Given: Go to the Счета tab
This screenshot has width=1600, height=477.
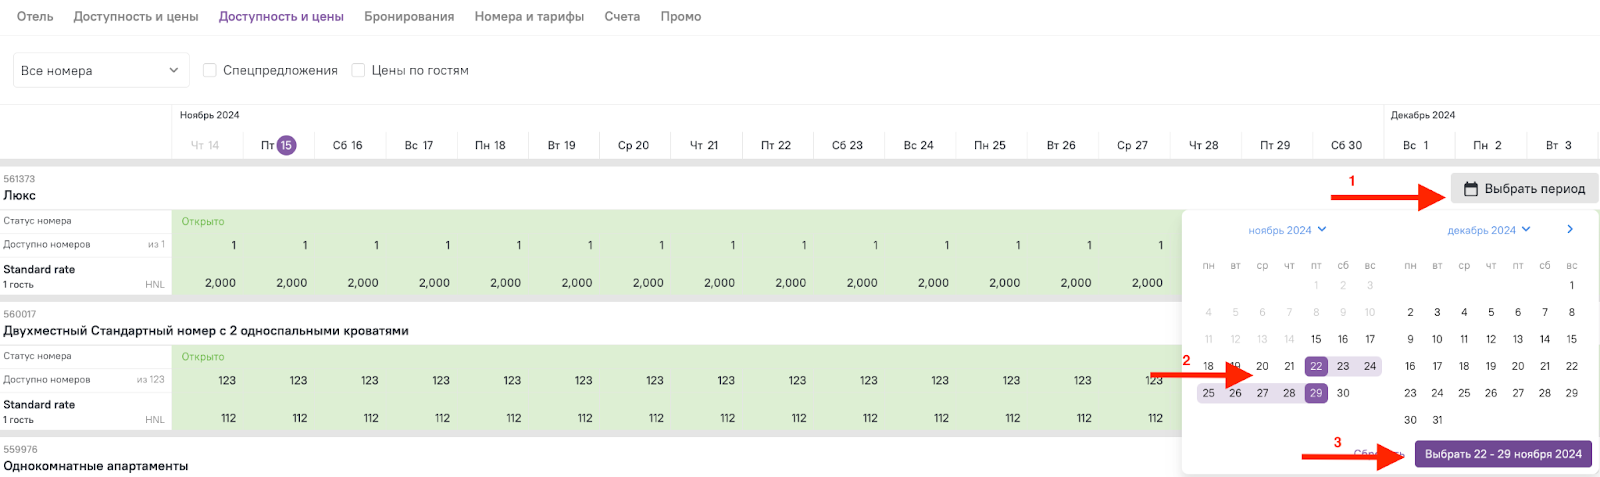Looking at the screenshot, I should click(622, 17).
